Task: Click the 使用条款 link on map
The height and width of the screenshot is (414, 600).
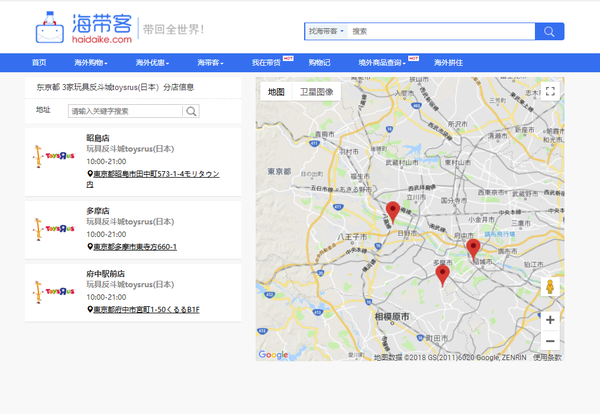Action: tap(547, 357)
